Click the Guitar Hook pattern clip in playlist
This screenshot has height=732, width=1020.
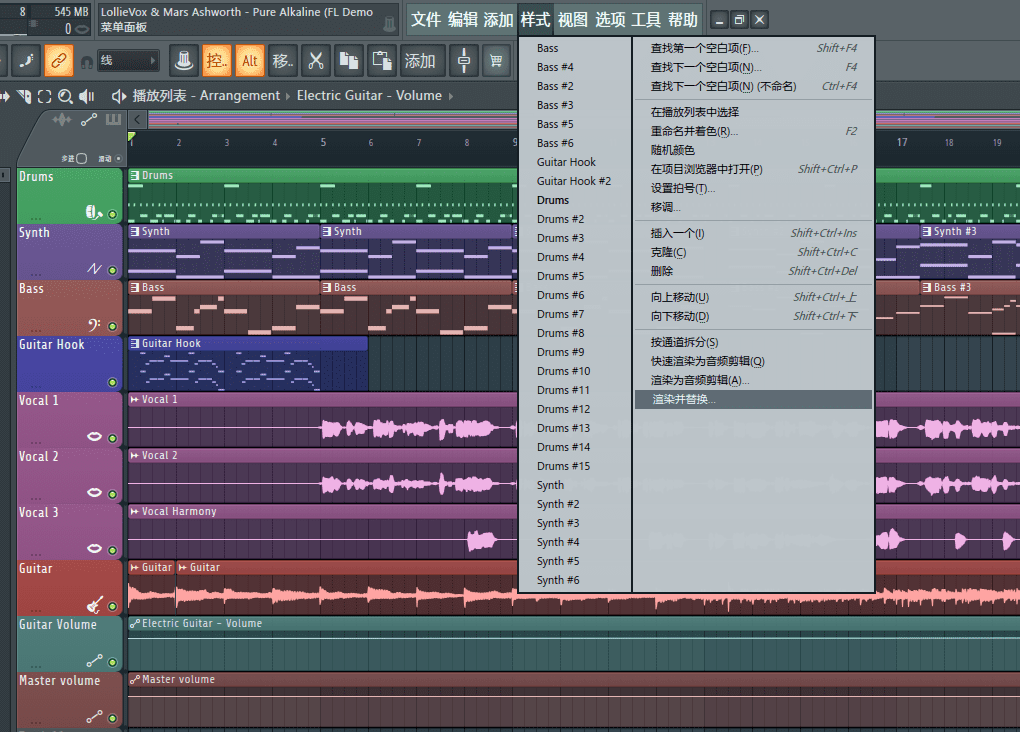[247, 367]
